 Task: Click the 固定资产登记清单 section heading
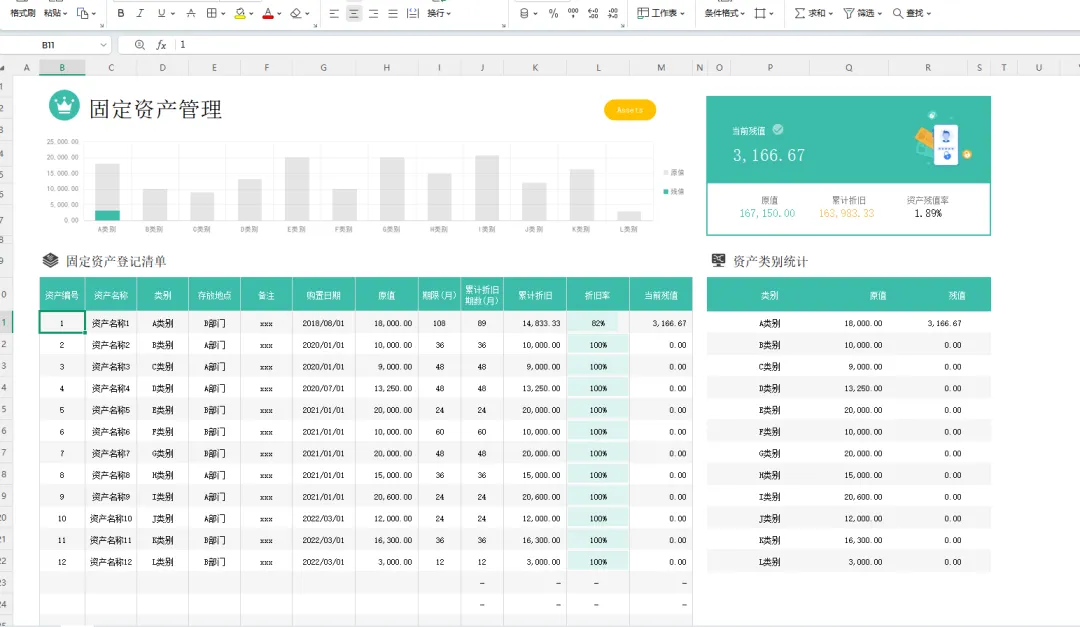point(116,261)
